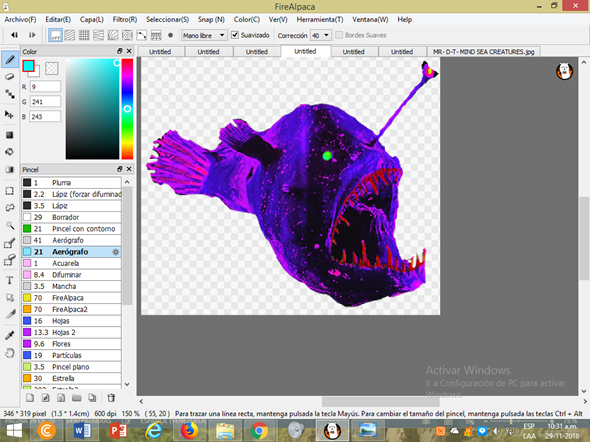590x442 pixels.
Task: Select the Pincel con contorno brush
Action: 71,229
